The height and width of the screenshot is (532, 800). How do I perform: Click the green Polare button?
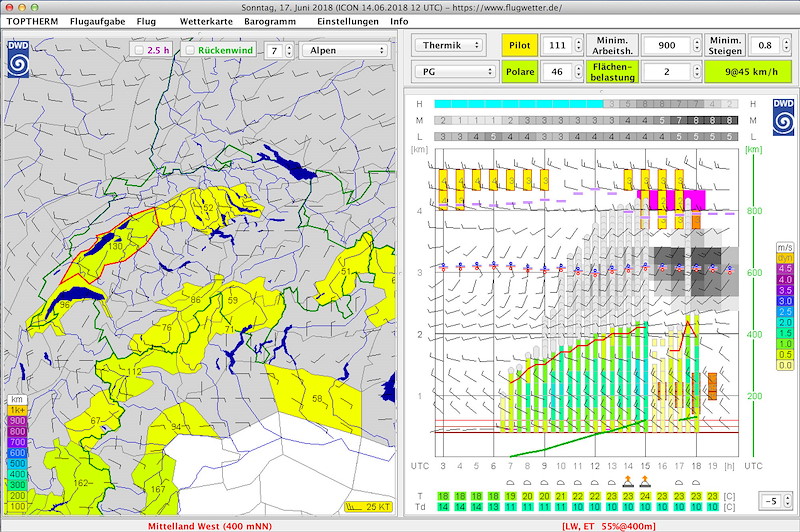[519, 71]
